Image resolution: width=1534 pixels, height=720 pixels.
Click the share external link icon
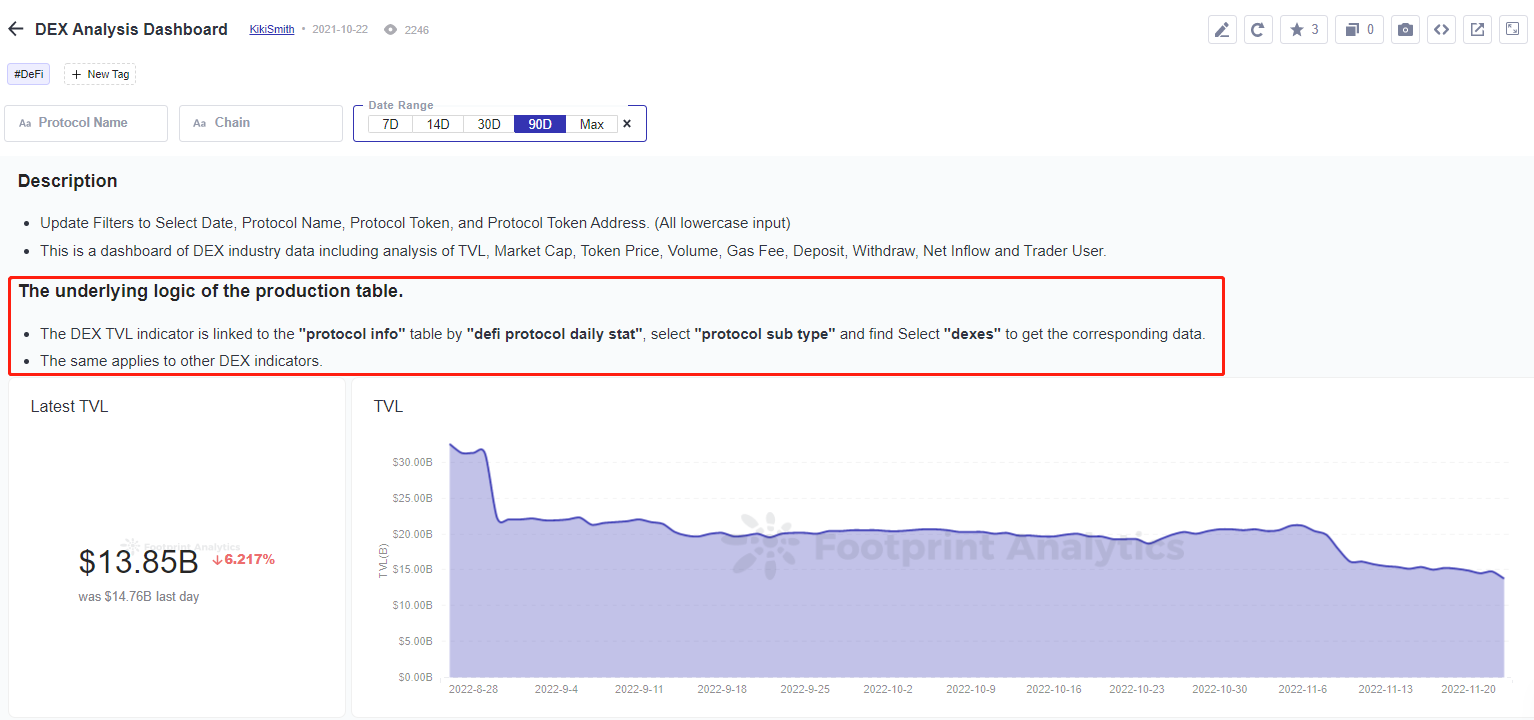coord(1477,30)
